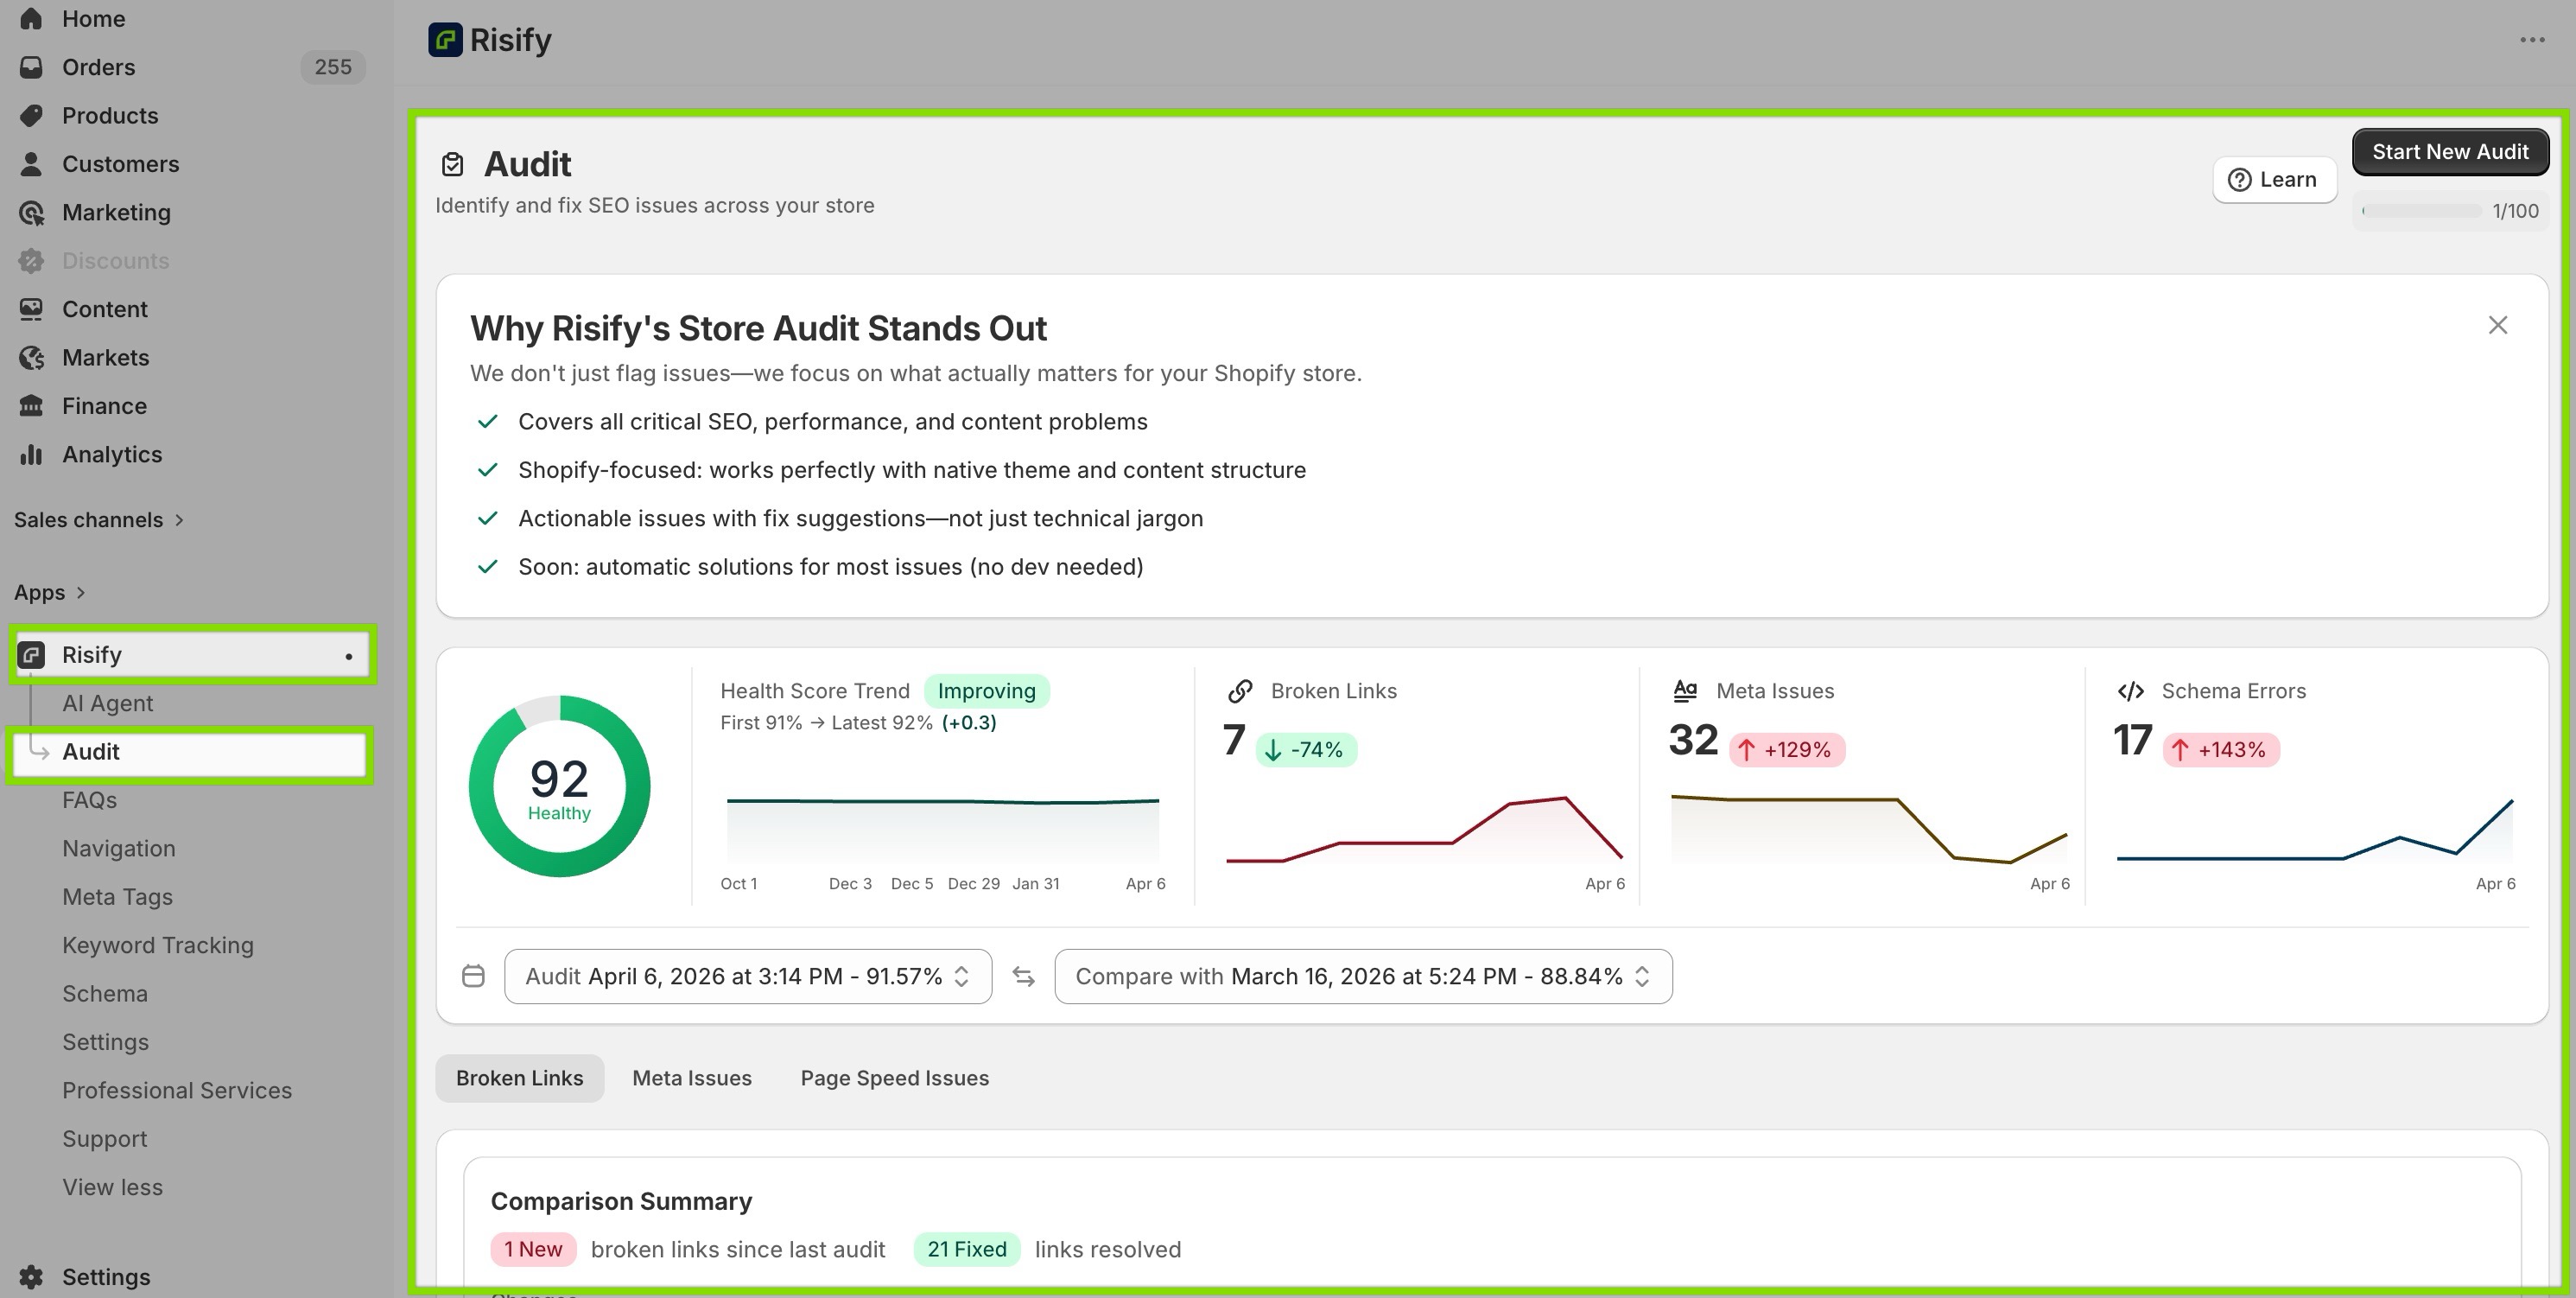Switch to the Page Speed Issues tab

[x=895, y=1078]
